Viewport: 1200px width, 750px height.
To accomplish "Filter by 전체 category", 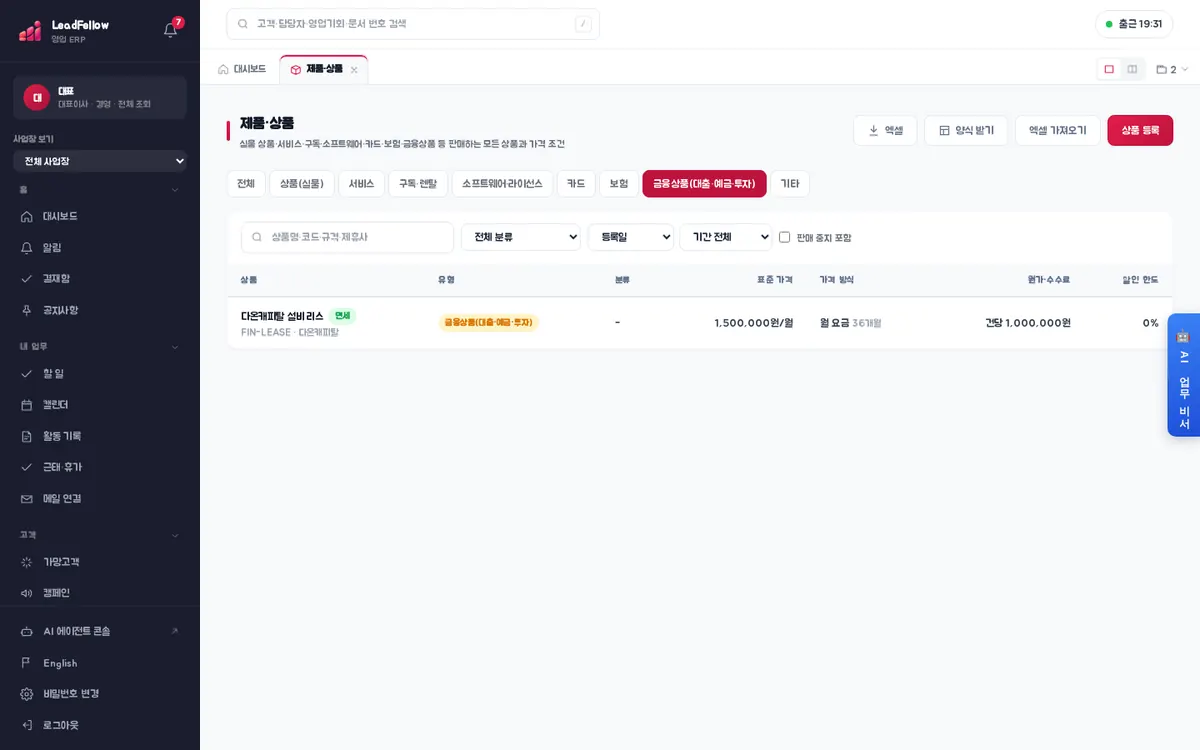I will coord(246,184).
